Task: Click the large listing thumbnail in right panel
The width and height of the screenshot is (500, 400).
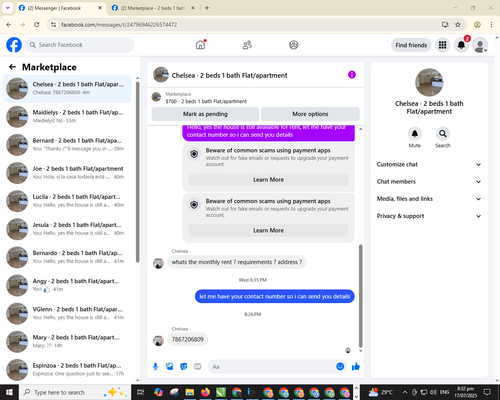Action: coord(429,82)
